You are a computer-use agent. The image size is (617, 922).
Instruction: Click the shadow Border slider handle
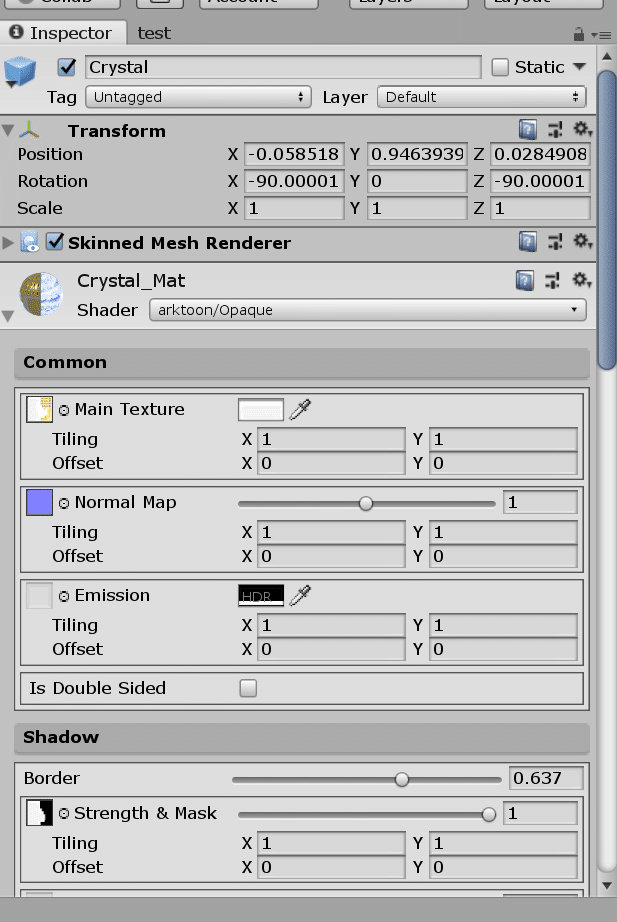point(402,780)
